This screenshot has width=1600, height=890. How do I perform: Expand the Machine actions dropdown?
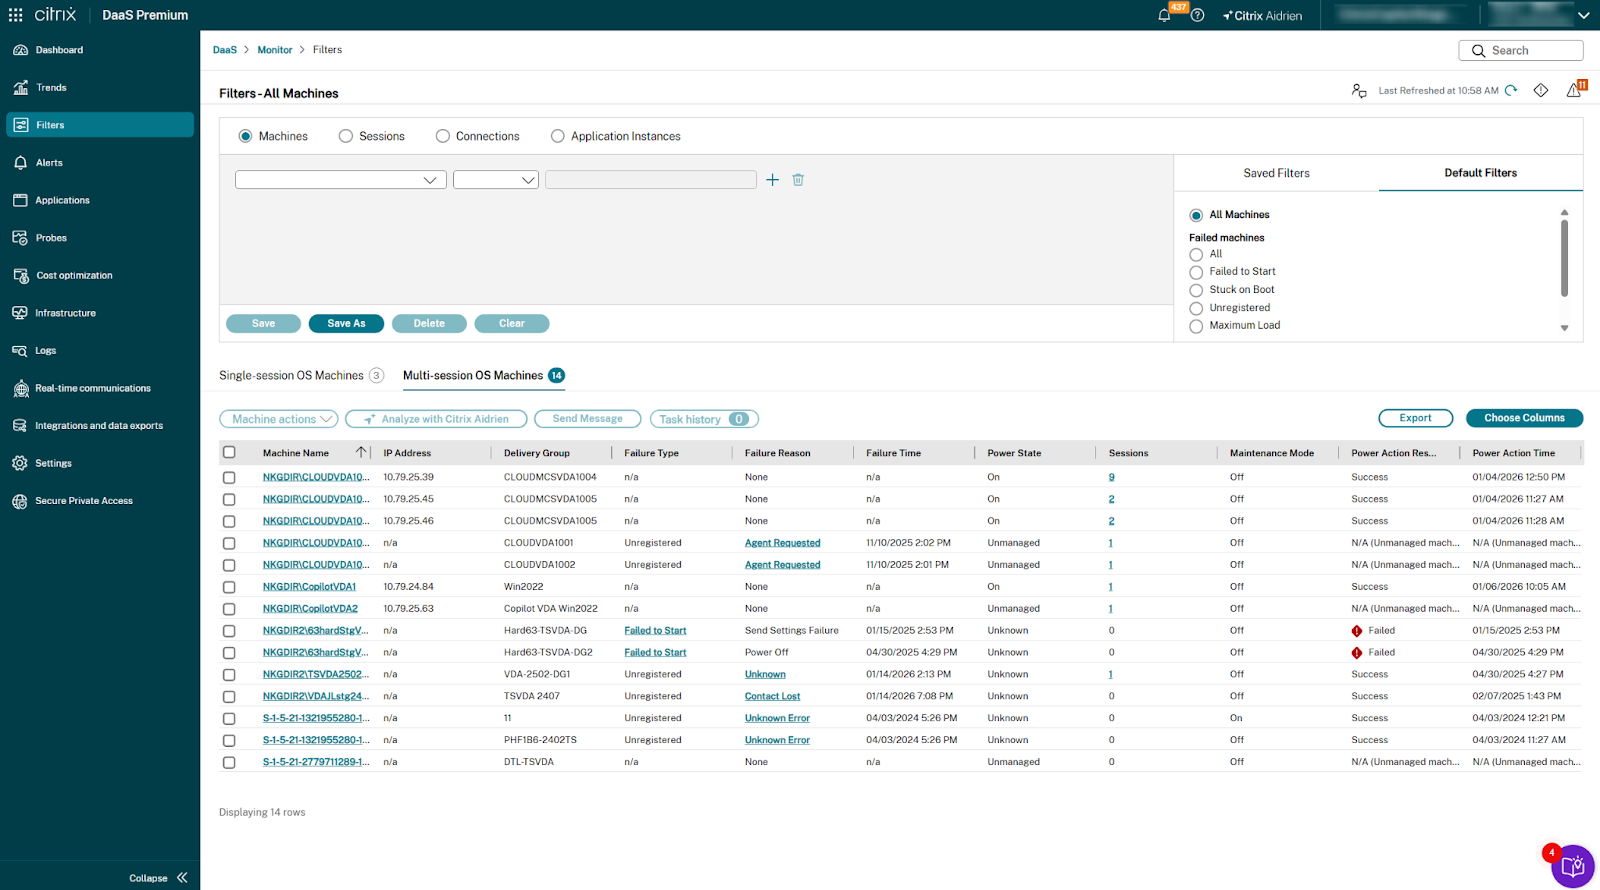(279, 419)
